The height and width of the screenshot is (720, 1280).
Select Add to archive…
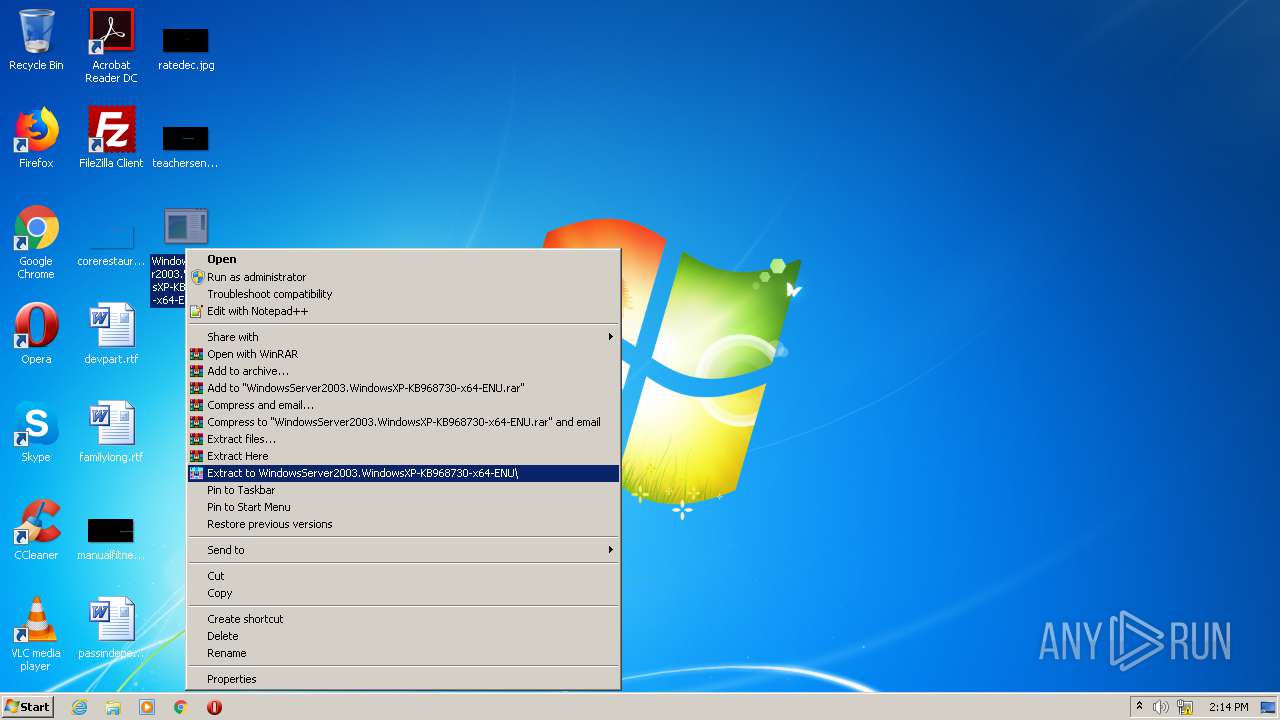[404, 371]
